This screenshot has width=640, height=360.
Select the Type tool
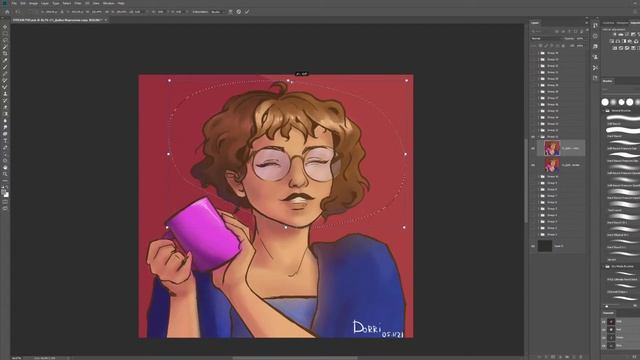(5, 141)
